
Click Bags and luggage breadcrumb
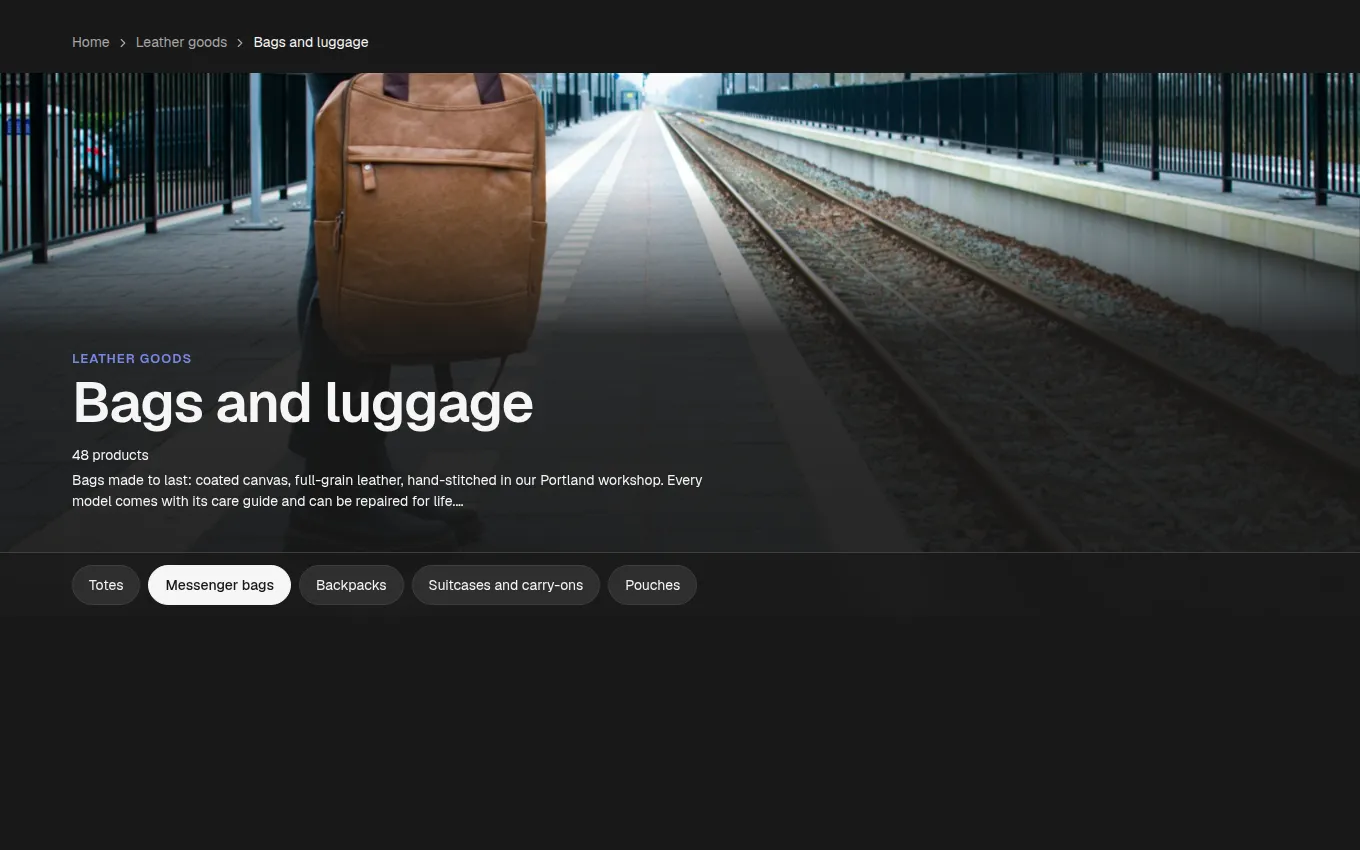point(311,42)
